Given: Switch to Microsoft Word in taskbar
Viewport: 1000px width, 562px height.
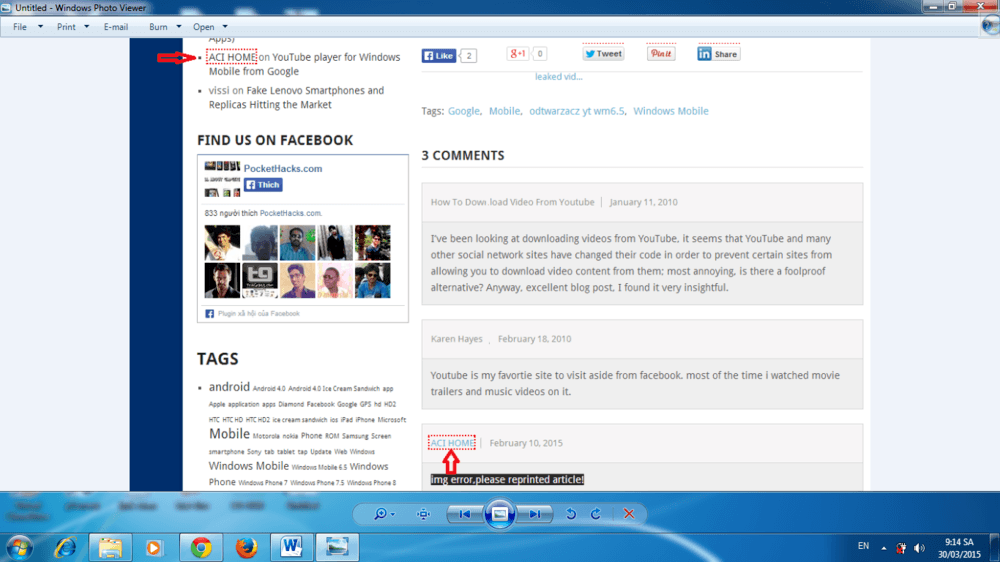Looking at the screenshot, I should click(291, 548).
